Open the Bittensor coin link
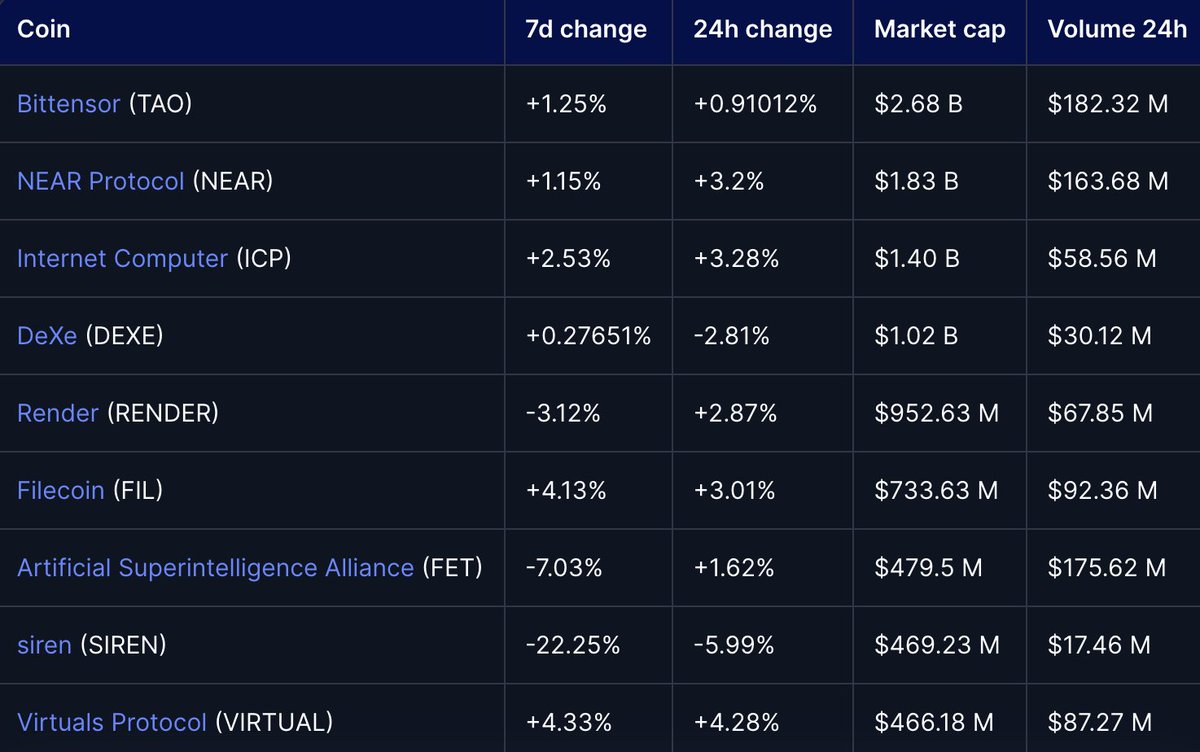The image size is (1200, 752). pyautogui.click(x=68, y=103)
